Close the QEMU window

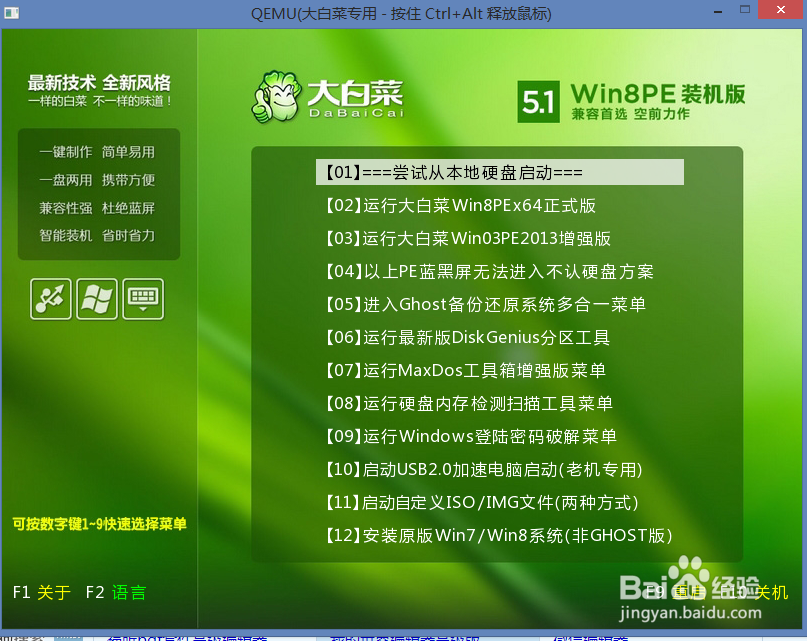click(781, 10)
